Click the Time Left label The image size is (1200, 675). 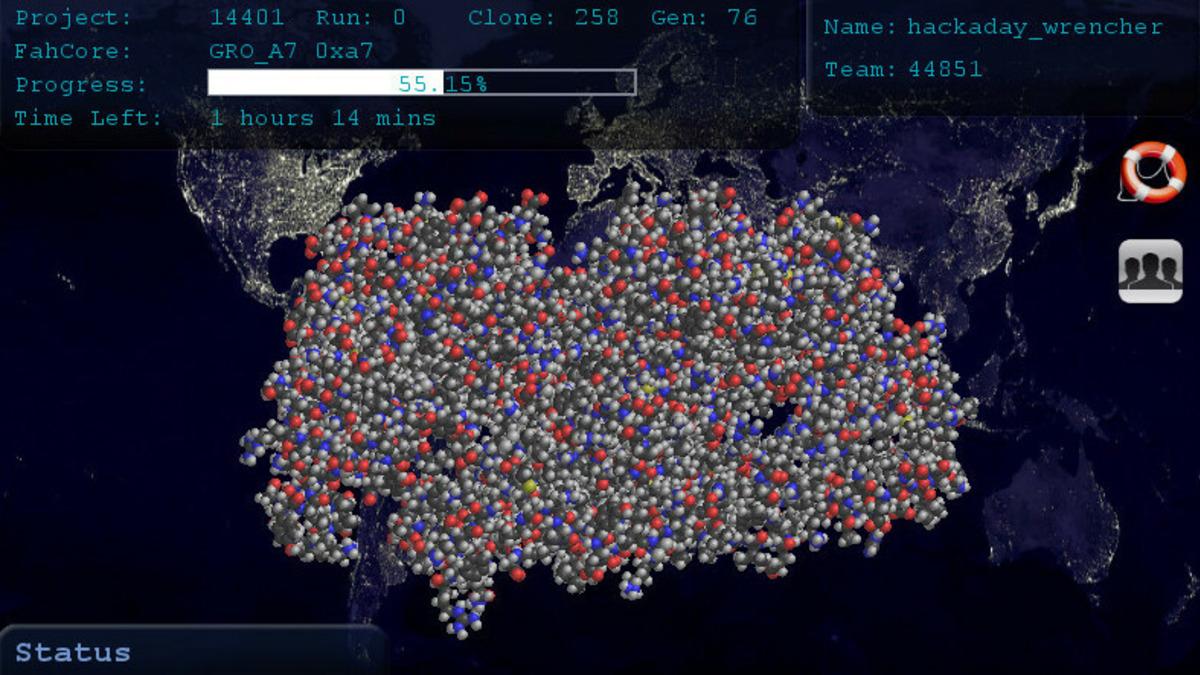coord(87,118)
